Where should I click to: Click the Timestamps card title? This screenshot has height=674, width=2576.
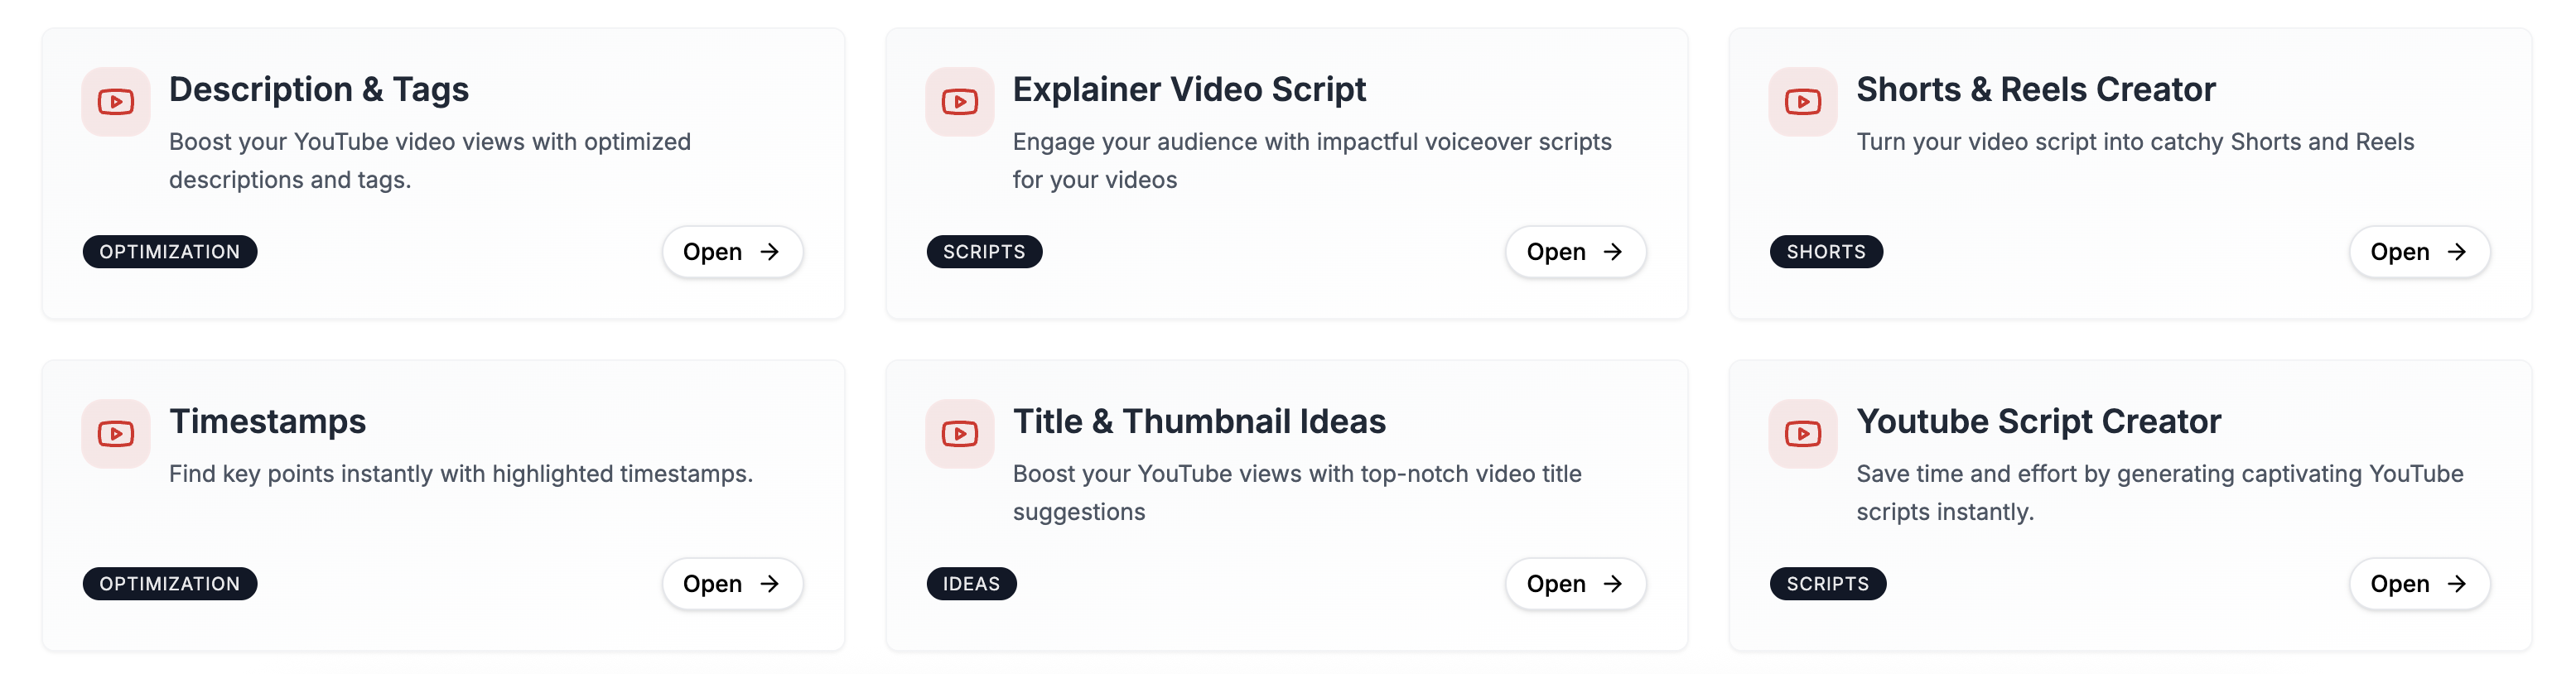[268, 422]
